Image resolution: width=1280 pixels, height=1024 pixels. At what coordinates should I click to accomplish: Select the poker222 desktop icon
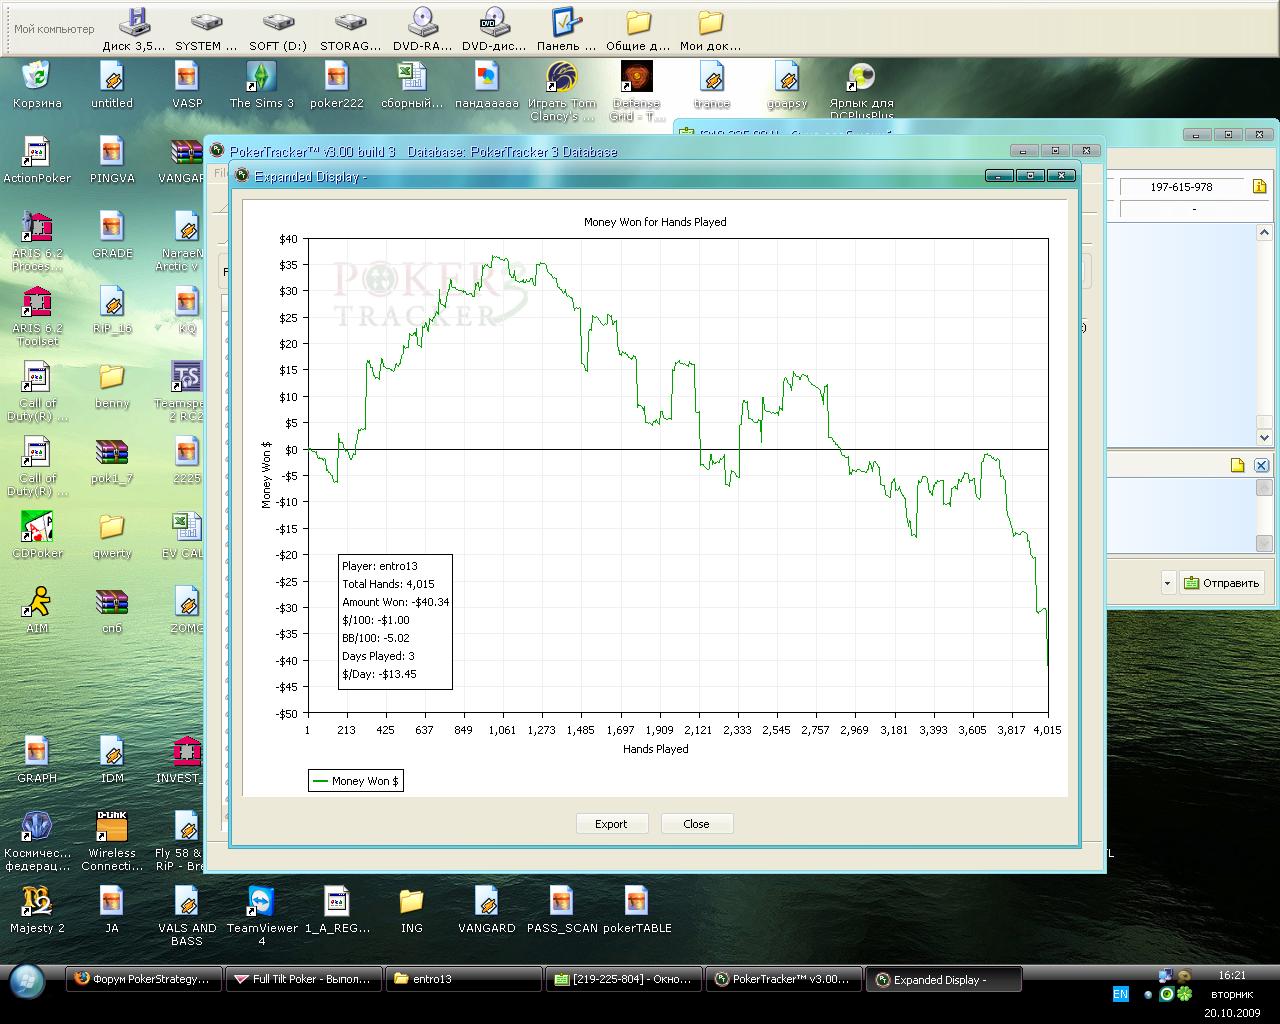[337, 85]
